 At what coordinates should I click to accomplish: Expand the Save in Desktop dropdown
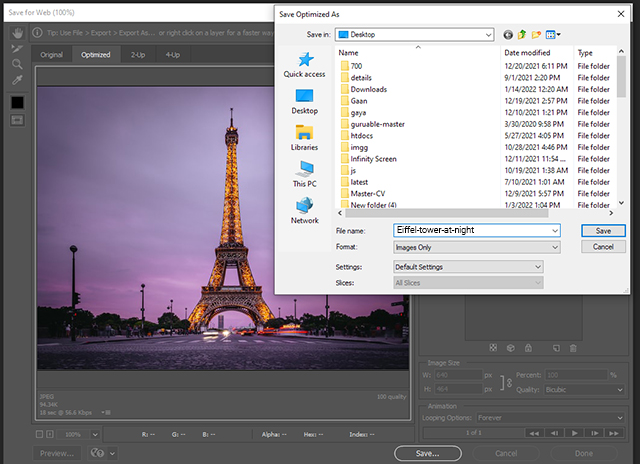[414, 35]
